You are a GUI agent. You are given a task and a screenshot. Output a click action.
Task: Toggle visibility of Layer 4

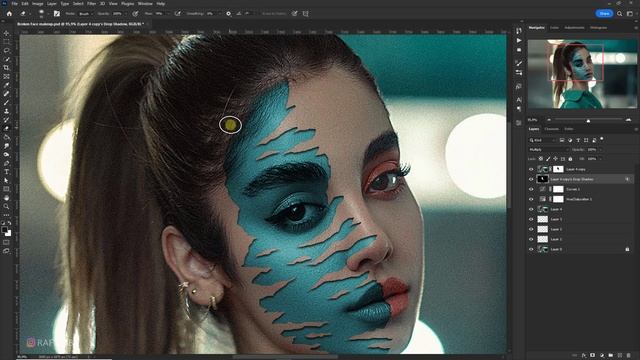(x=531, y=209)
